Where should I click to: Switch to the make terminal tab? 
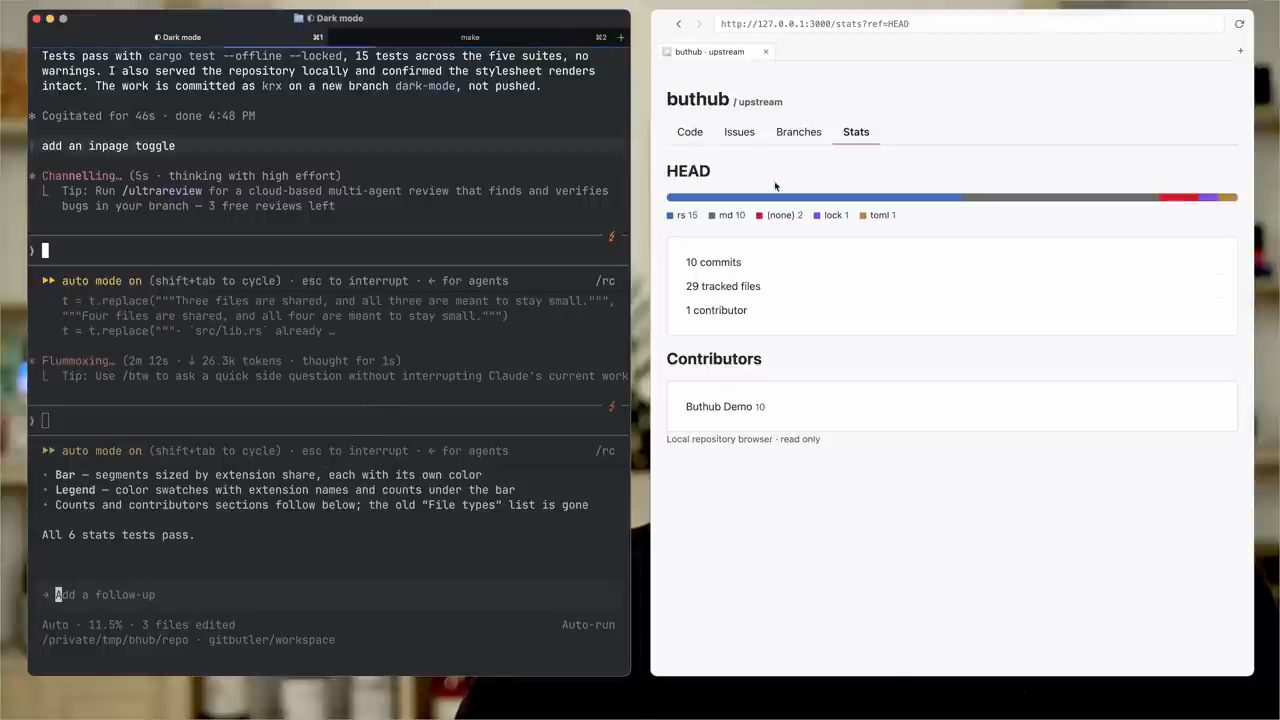click(470, 37)
